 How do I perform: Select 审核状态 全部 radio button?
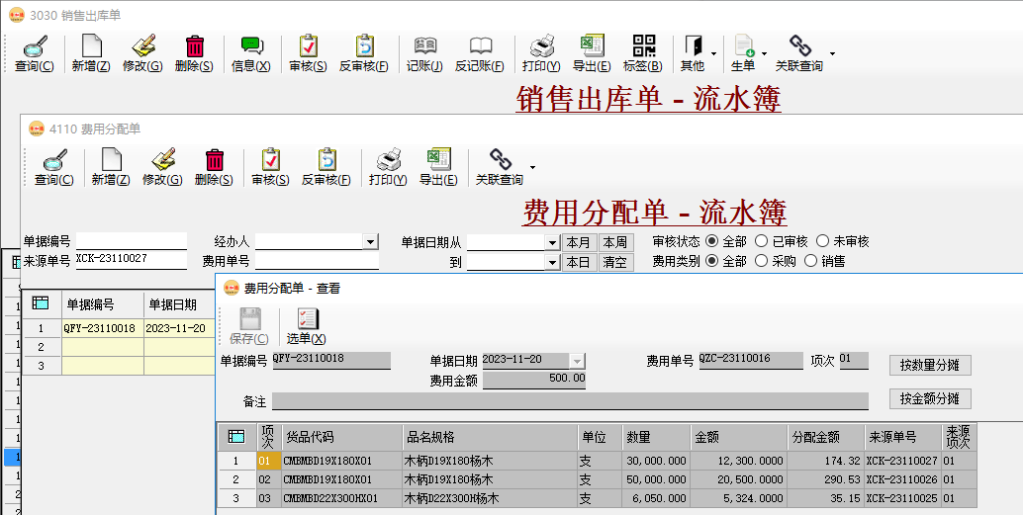point(712,241)
